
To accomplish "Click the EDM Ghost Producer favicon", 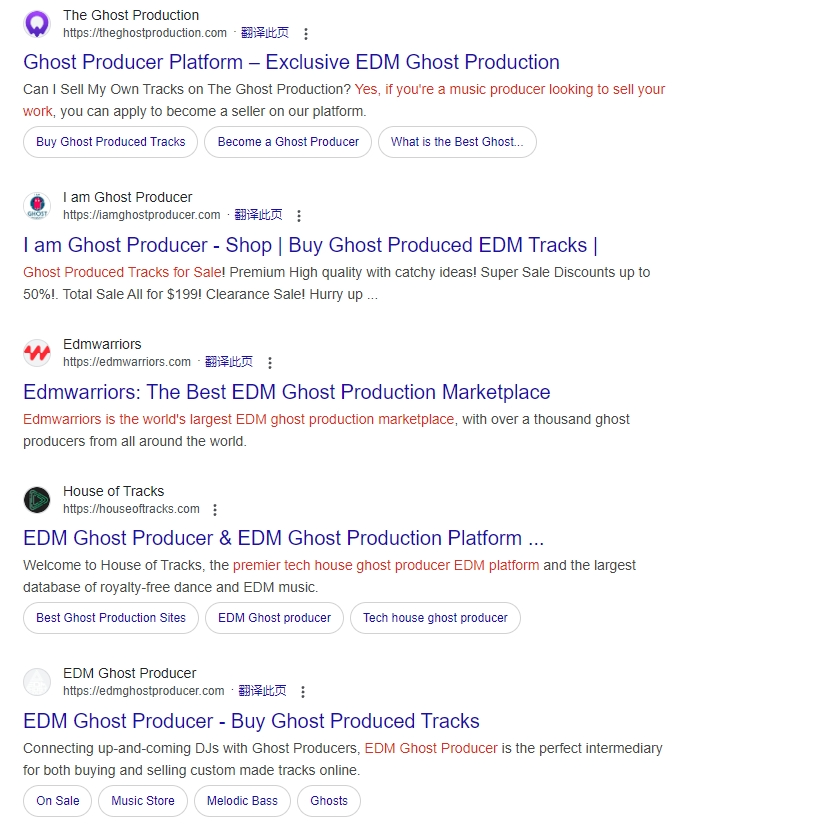I will click(37, 682).
